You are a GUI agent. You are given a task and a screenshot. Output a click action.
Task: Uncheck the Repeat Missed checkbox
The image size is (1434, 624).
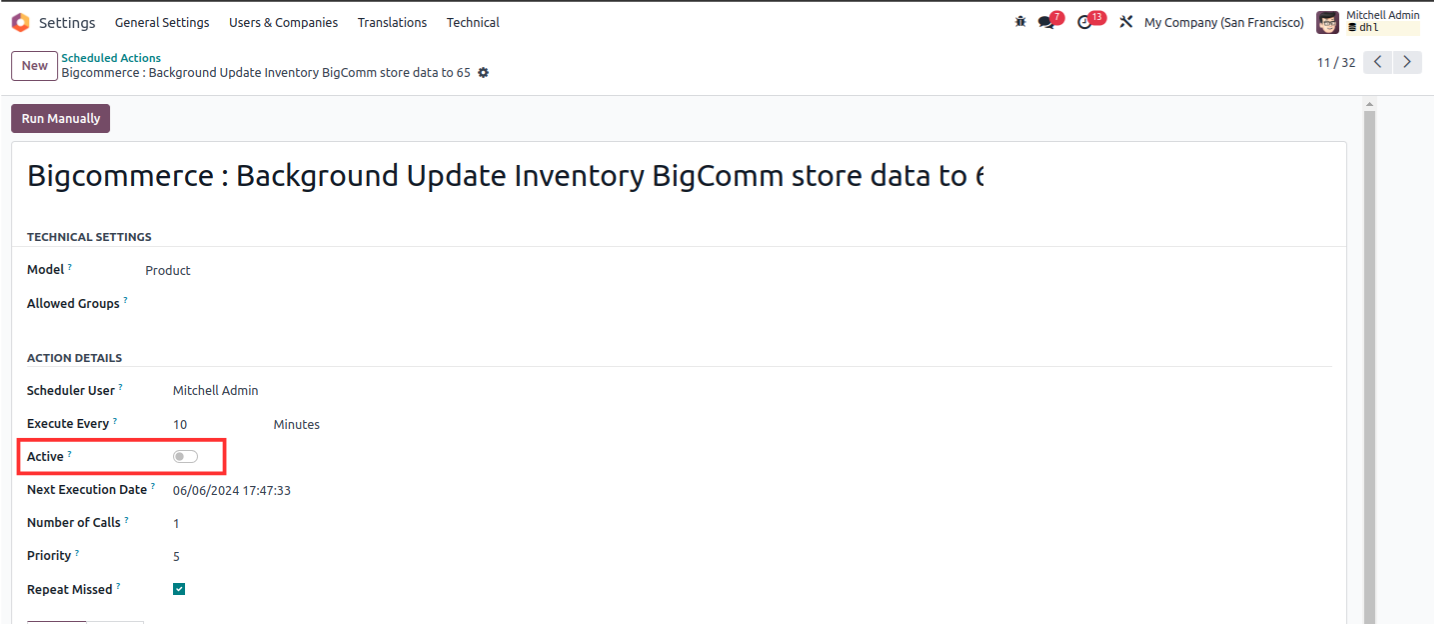click(x=179, y=589)
